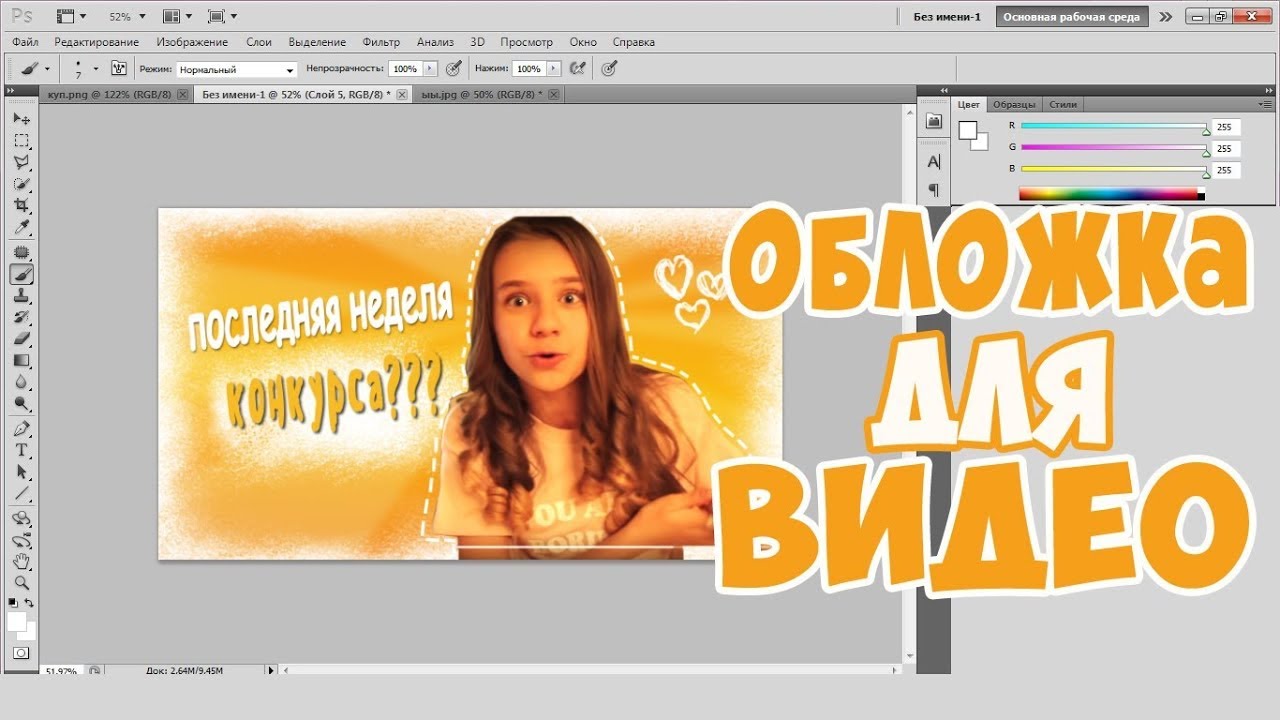Viewport: 1280px width, 720px height.
Task: Select the Hand tool
Action: [21, 562]
